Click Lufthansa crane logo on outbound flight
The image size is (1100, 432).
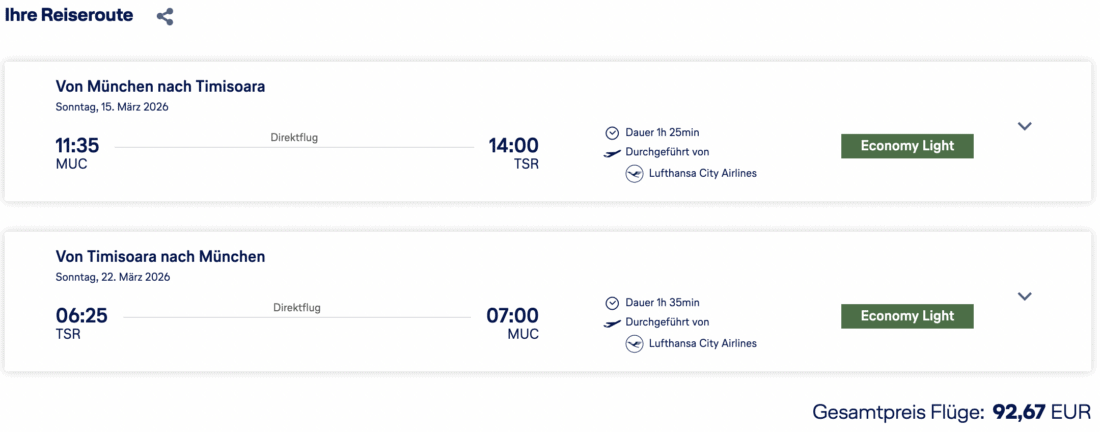(x=633, y=173)
